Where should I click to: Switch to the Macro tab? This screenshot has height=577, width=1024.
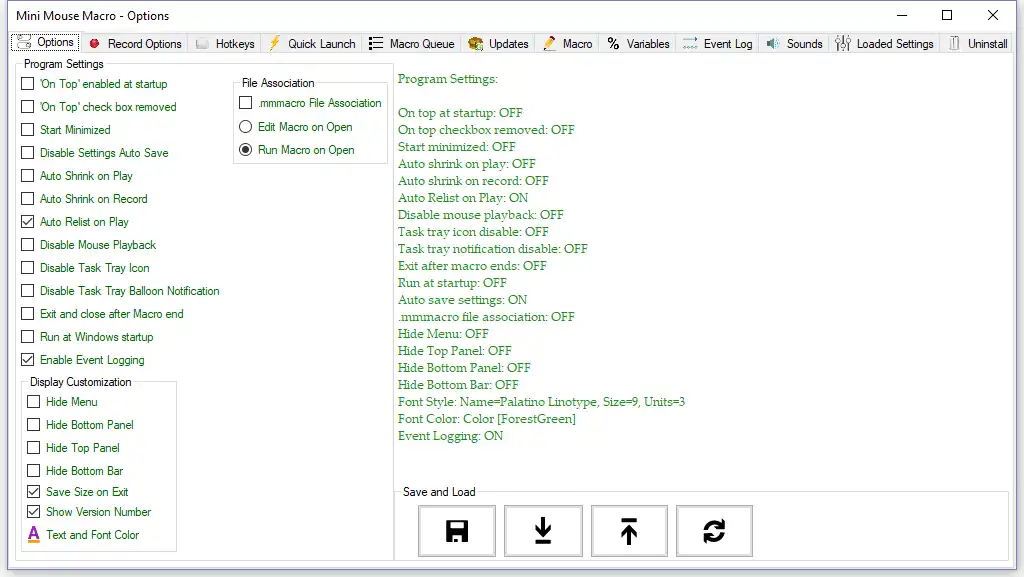pos(568,44)
